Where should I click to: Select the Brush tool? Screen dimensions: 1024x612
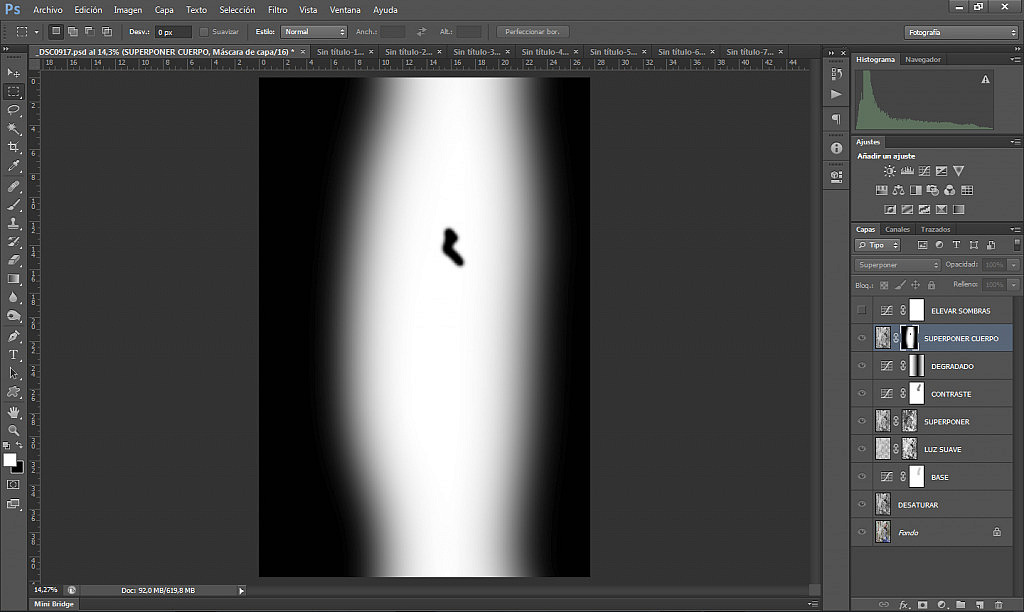pyautogui.click(x=14, y=205)
